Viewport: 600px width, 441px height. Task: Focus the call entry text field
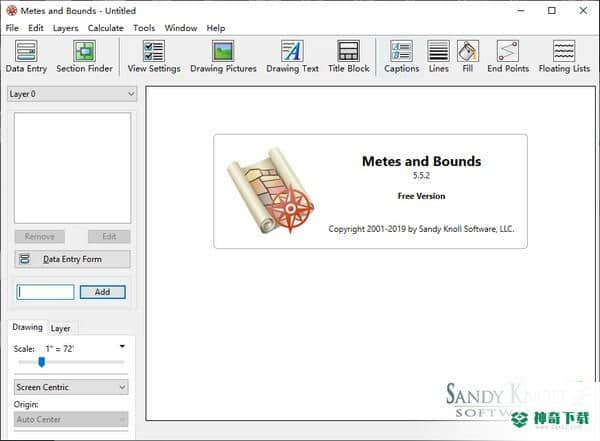click(x=45, y=292)
